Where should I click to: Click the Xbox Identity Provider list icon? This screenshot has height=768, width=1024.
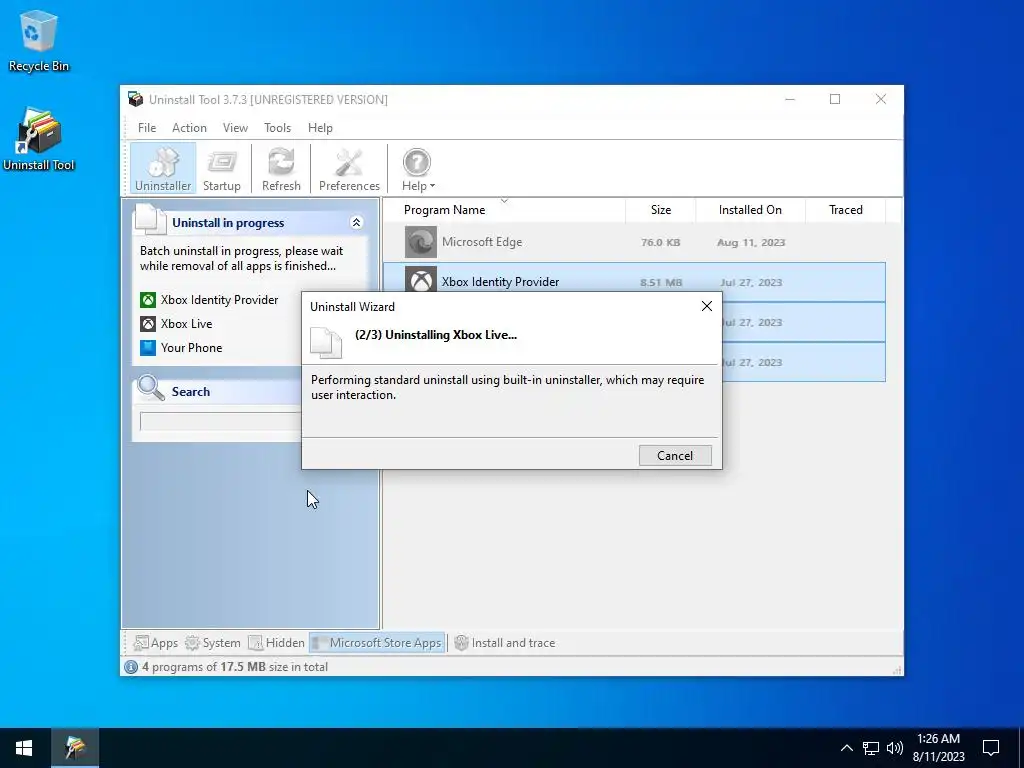(421, 281)
